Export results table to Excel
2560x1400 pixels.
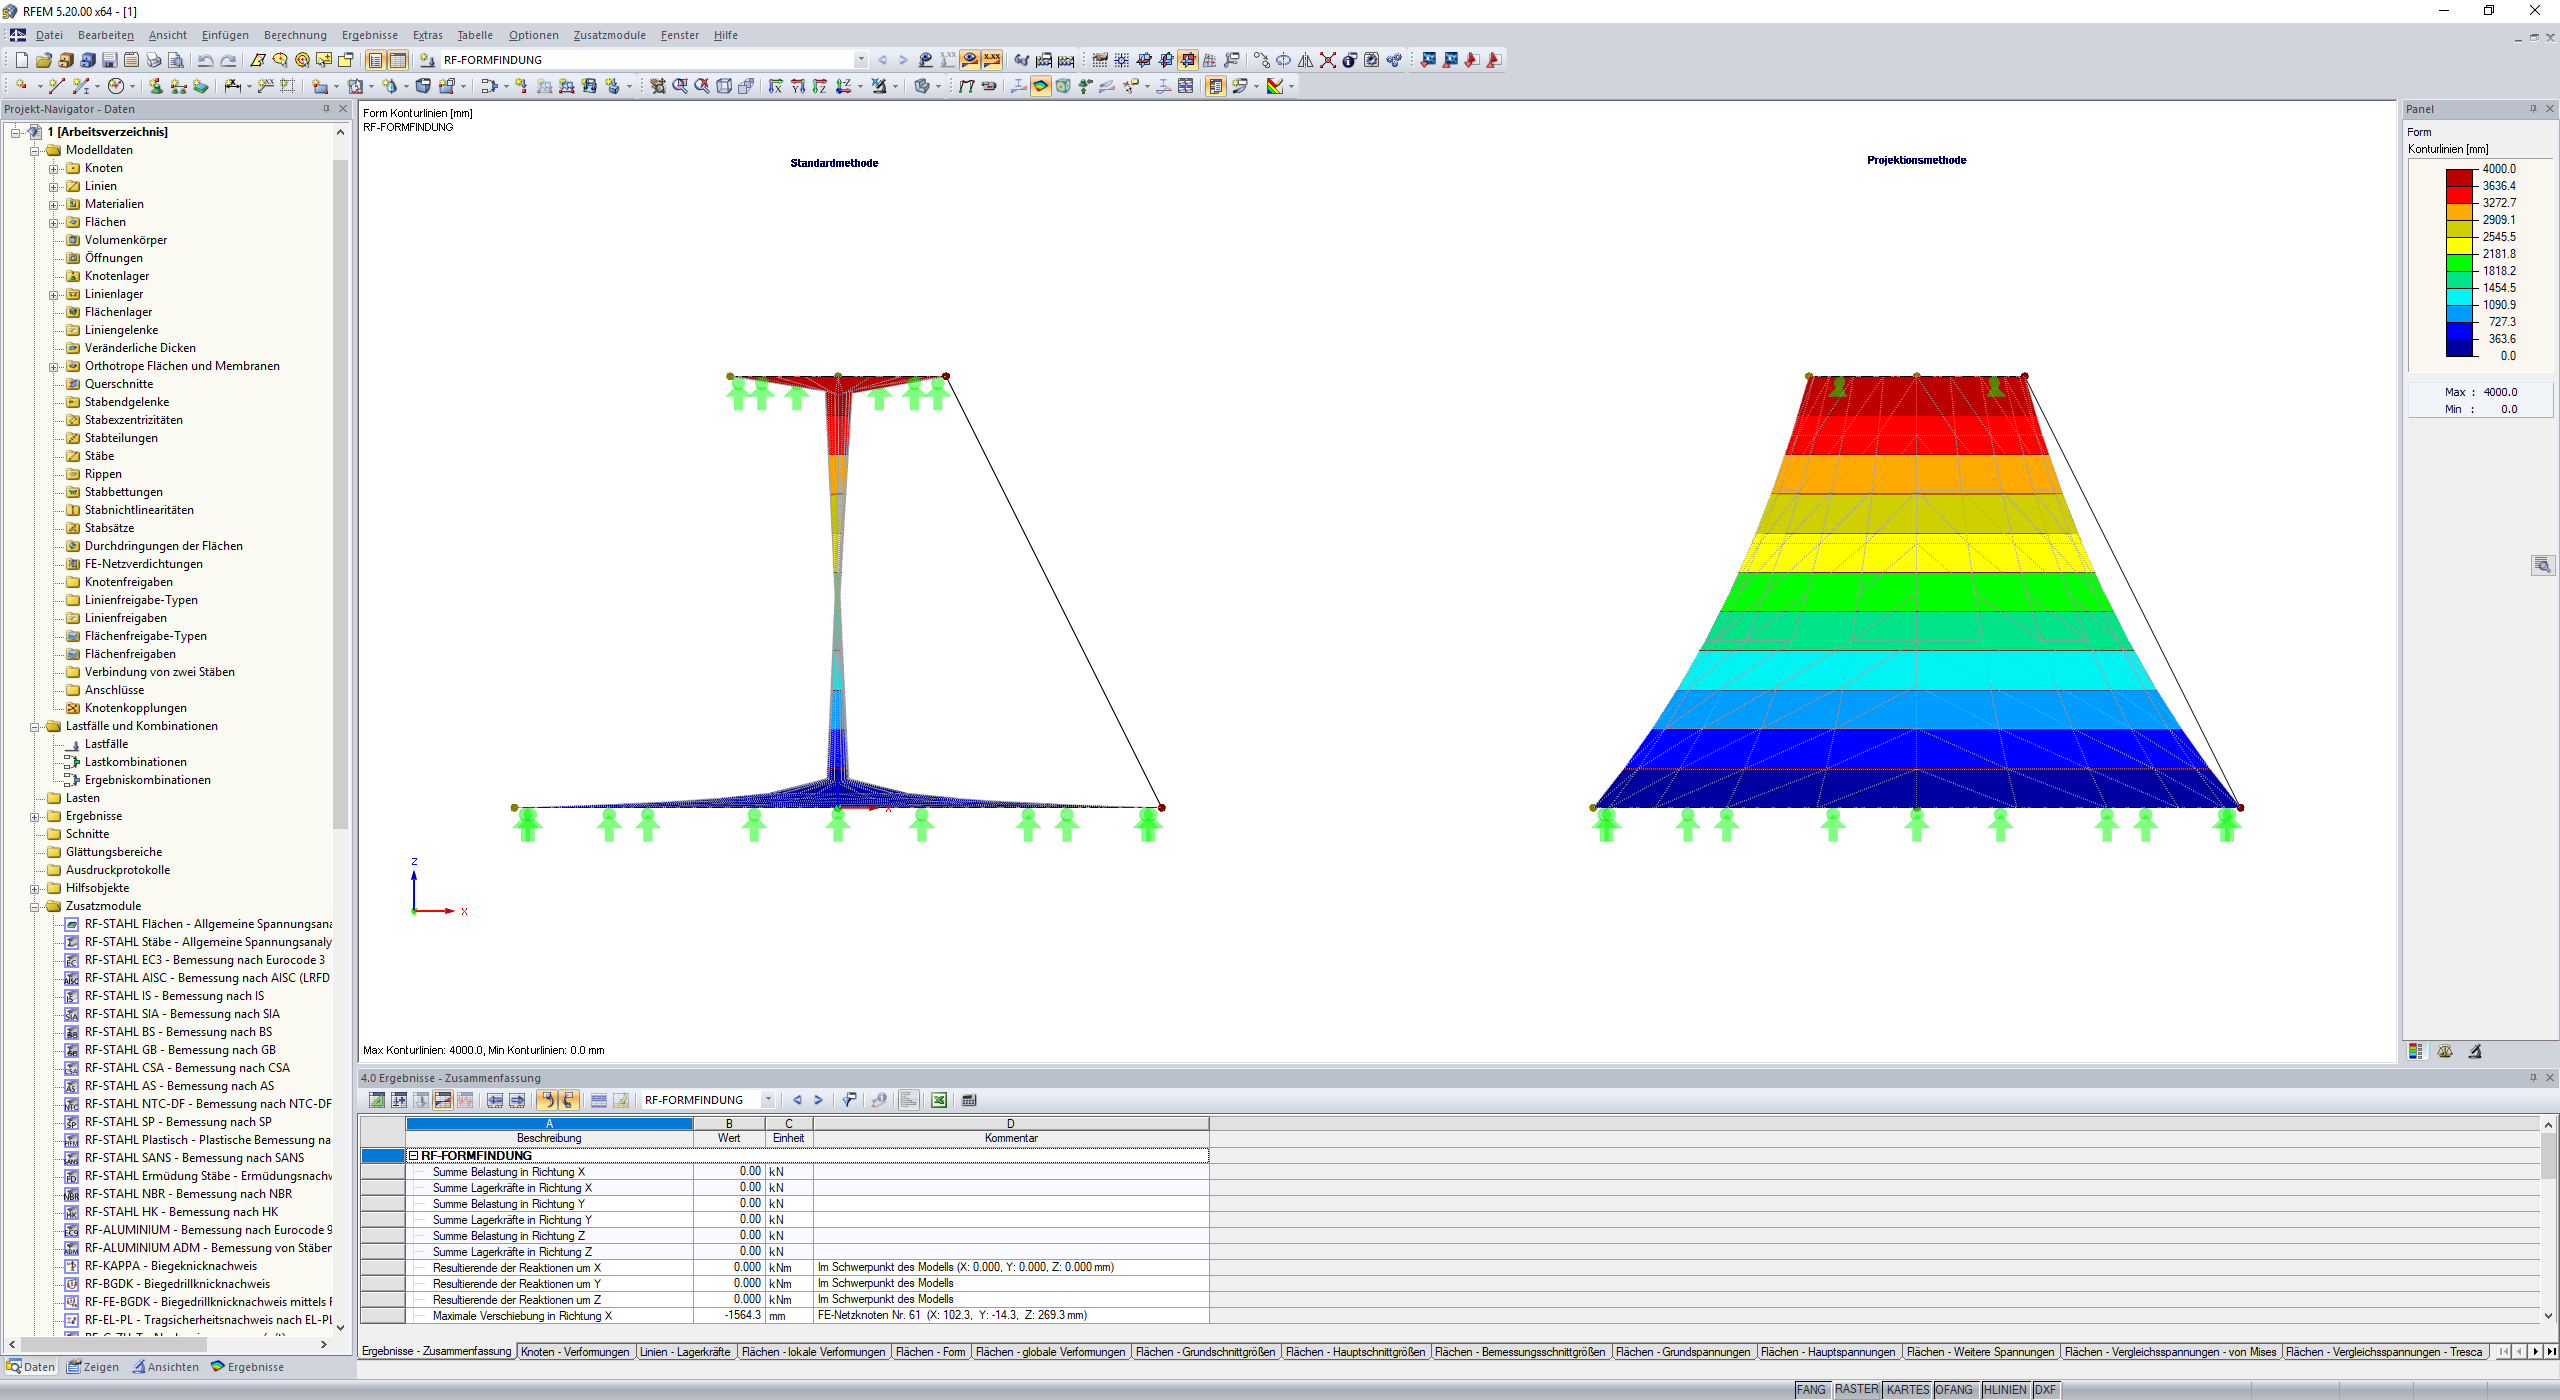coord(939,1100)
